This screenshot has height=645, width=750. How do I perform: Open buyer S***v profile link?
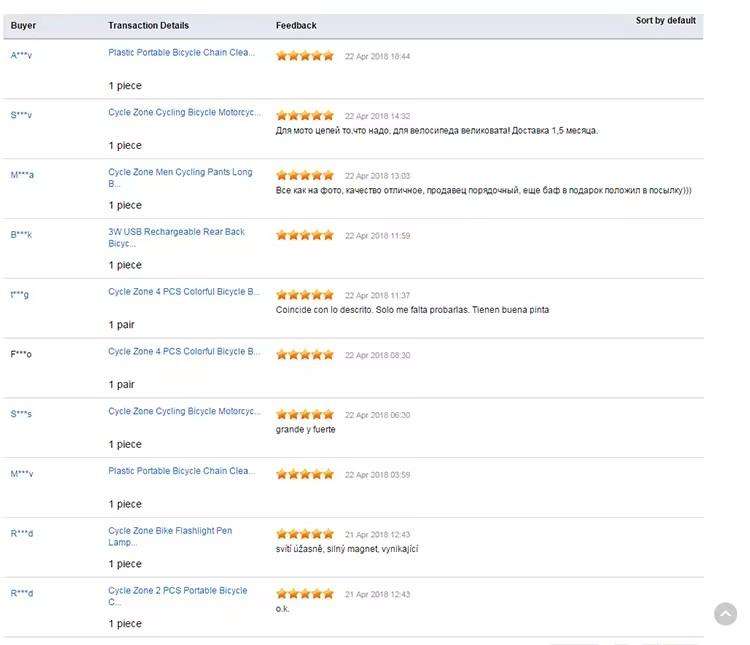[x=21, y=115]
